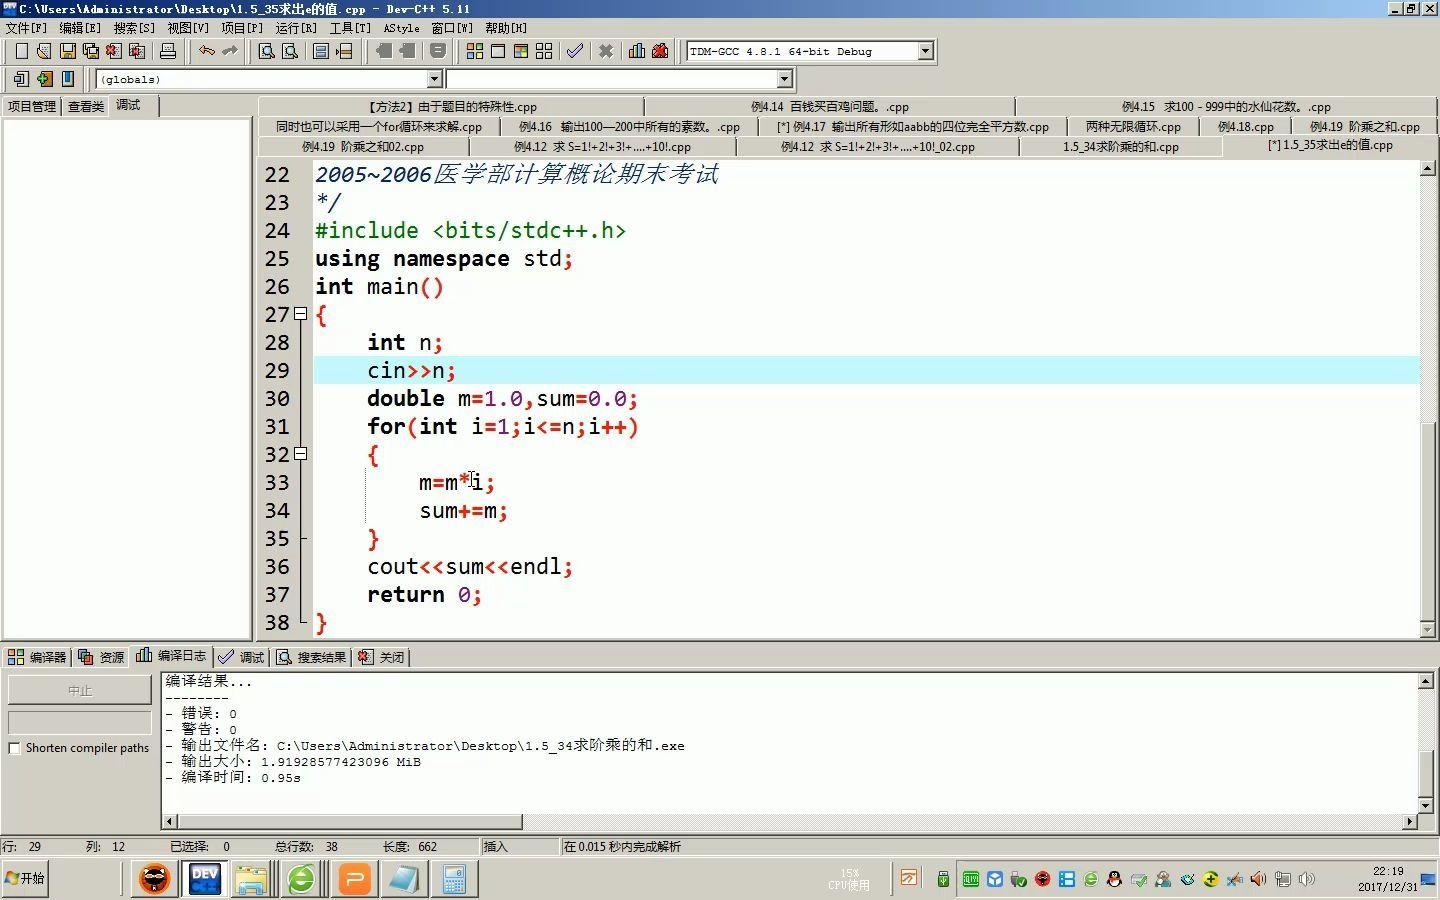Click the Close file toolbar icon

coord(114,51)
